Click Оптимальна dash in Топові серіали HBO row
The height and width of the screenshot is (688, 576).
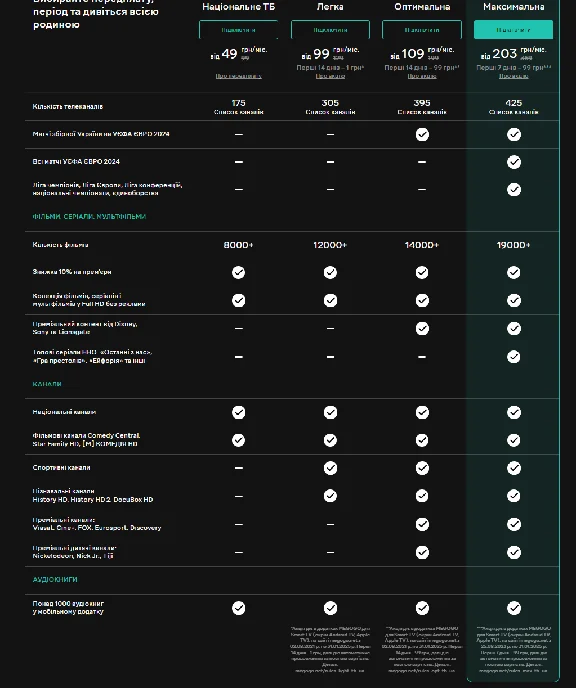422,357
